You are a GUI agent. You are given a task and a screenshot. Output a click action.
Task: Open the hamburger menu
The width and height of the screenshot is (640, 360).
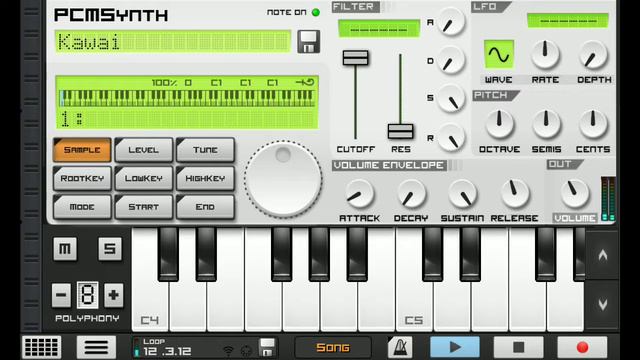pyautogui.click(x=96, y=347)
